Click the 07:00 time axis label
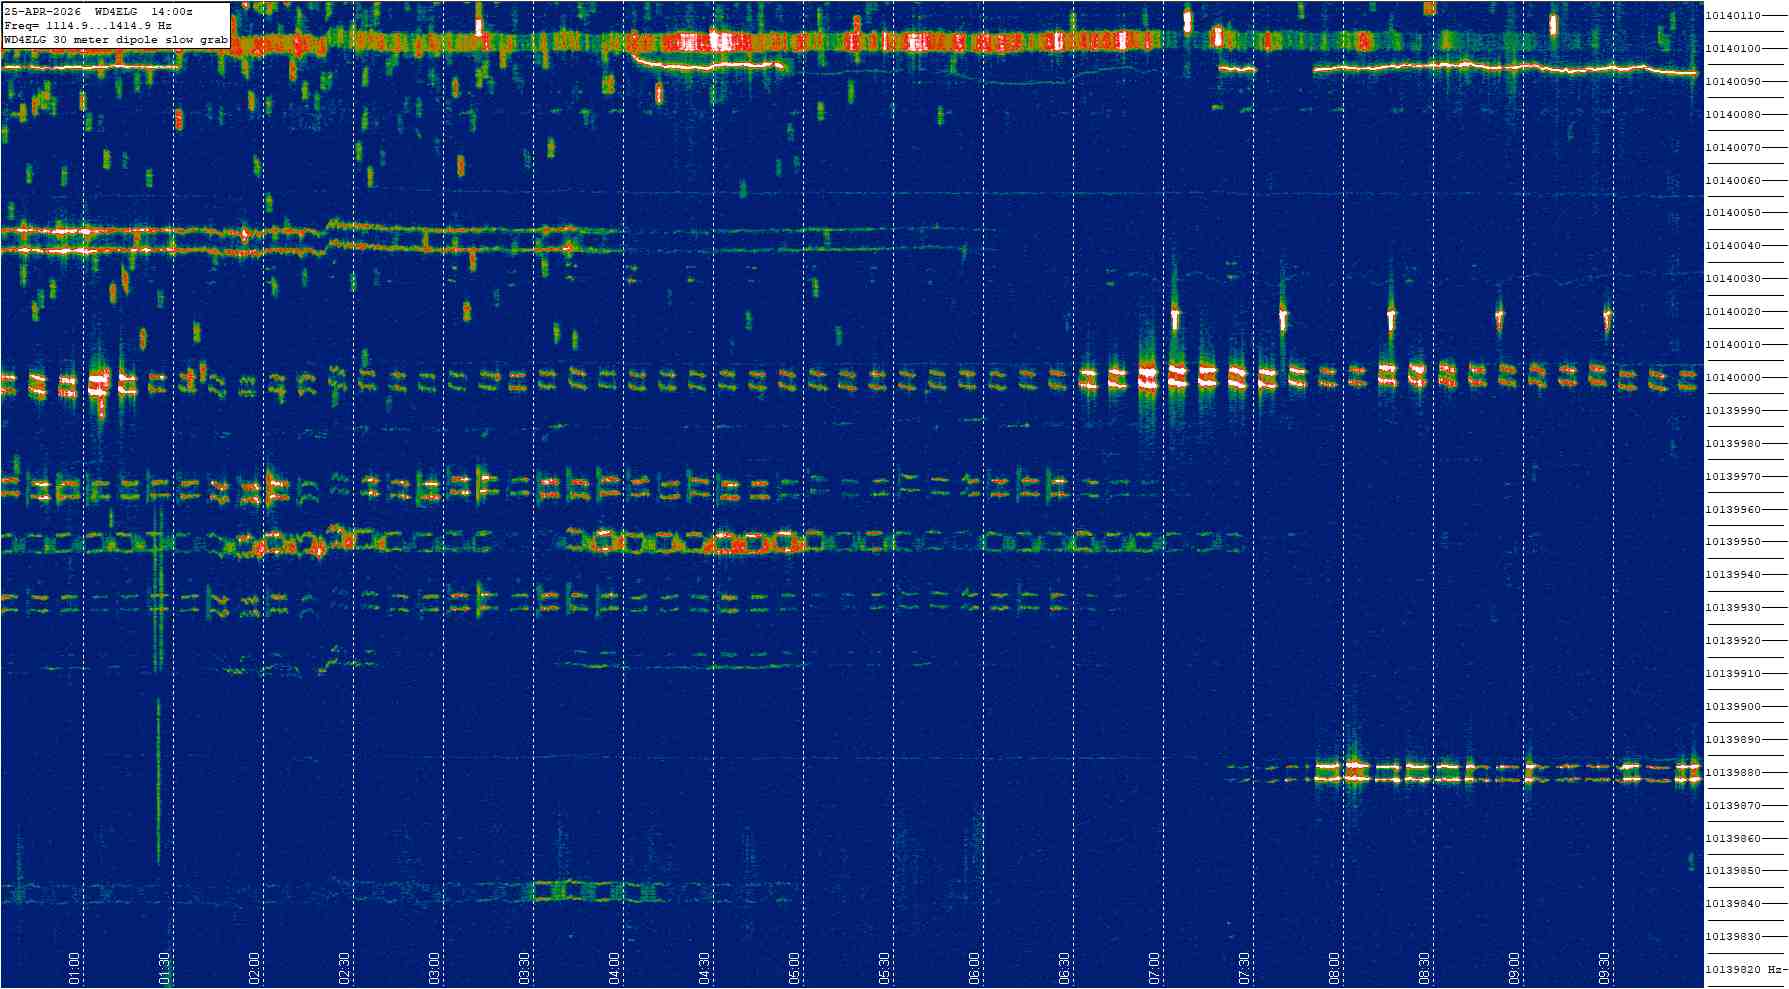1789x989 pixels. pyautogui.click(x=1155, y=968)
